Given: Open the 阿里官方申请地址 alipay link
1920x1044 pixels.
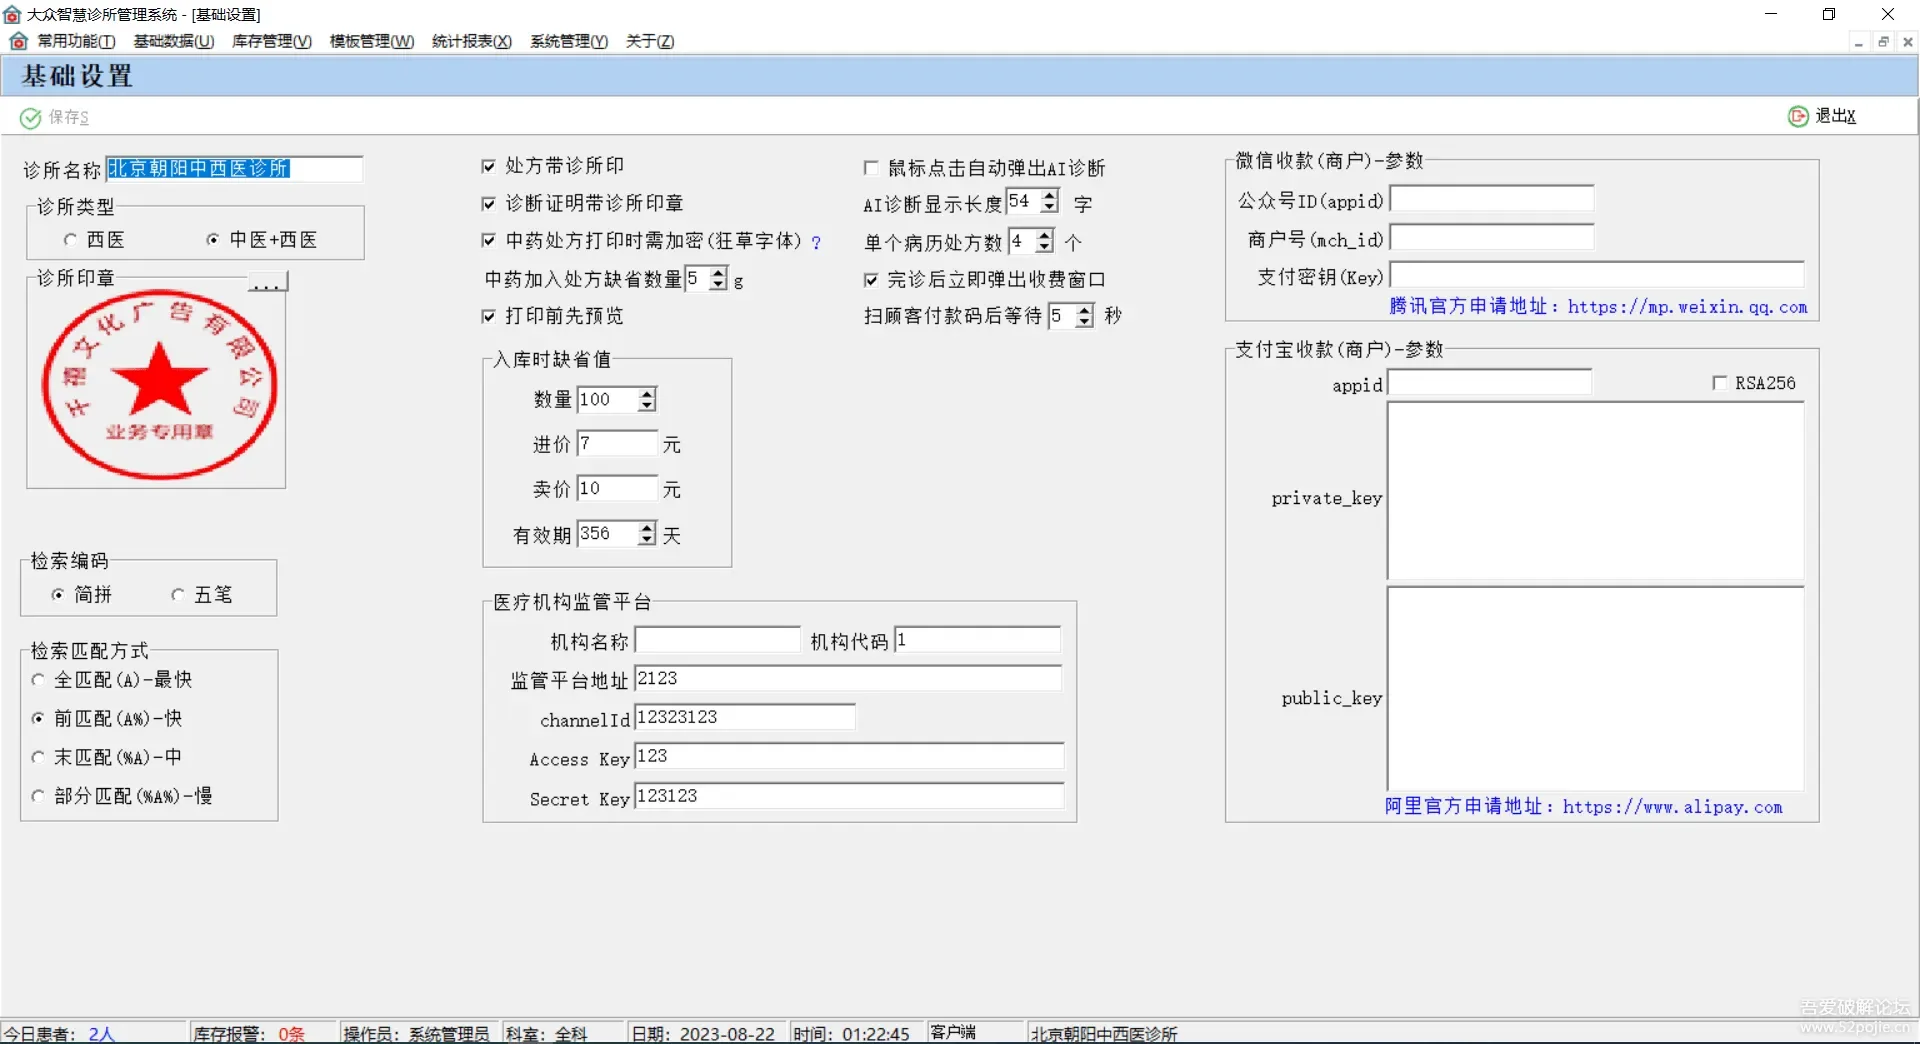Looking at the screenshot, I should point(1583,807).
